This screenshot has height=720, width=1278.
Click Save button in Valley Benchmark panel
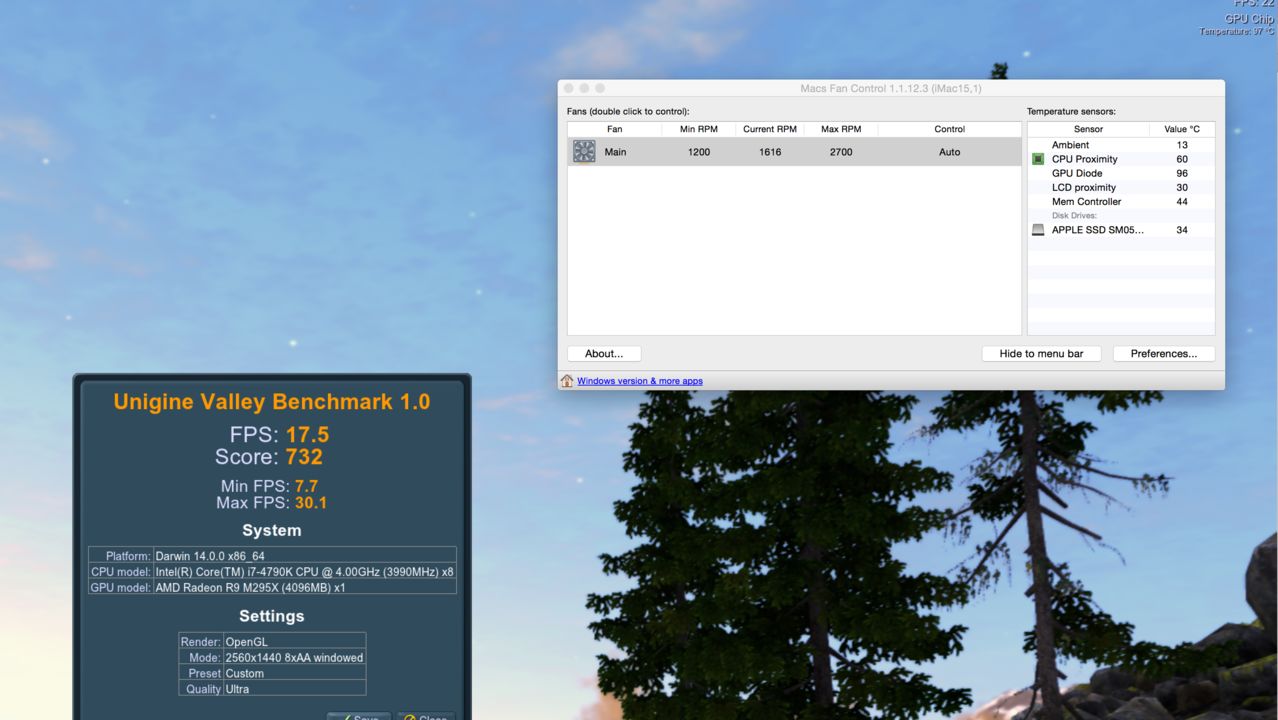coord(358,716)
